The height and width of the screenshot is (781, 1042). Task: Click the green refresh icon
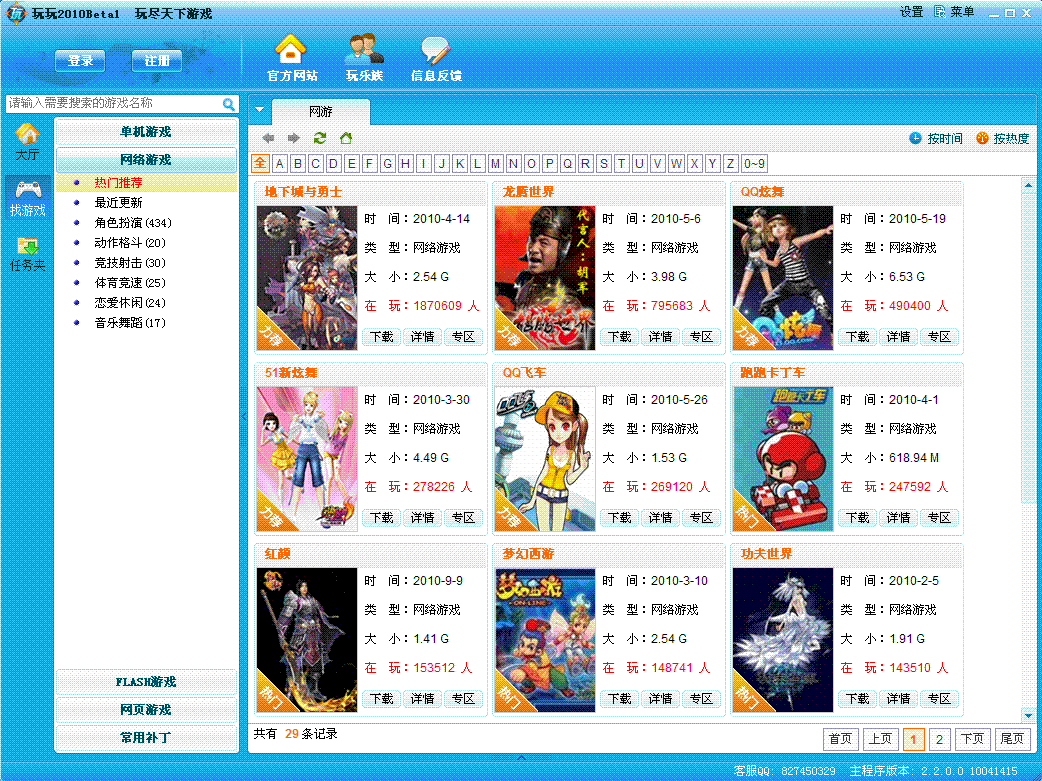pos(320,138)
